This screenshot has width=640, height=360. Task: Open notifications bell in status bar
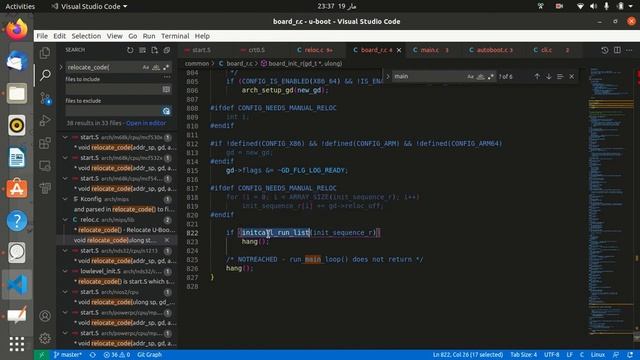(x=630, y=355)
